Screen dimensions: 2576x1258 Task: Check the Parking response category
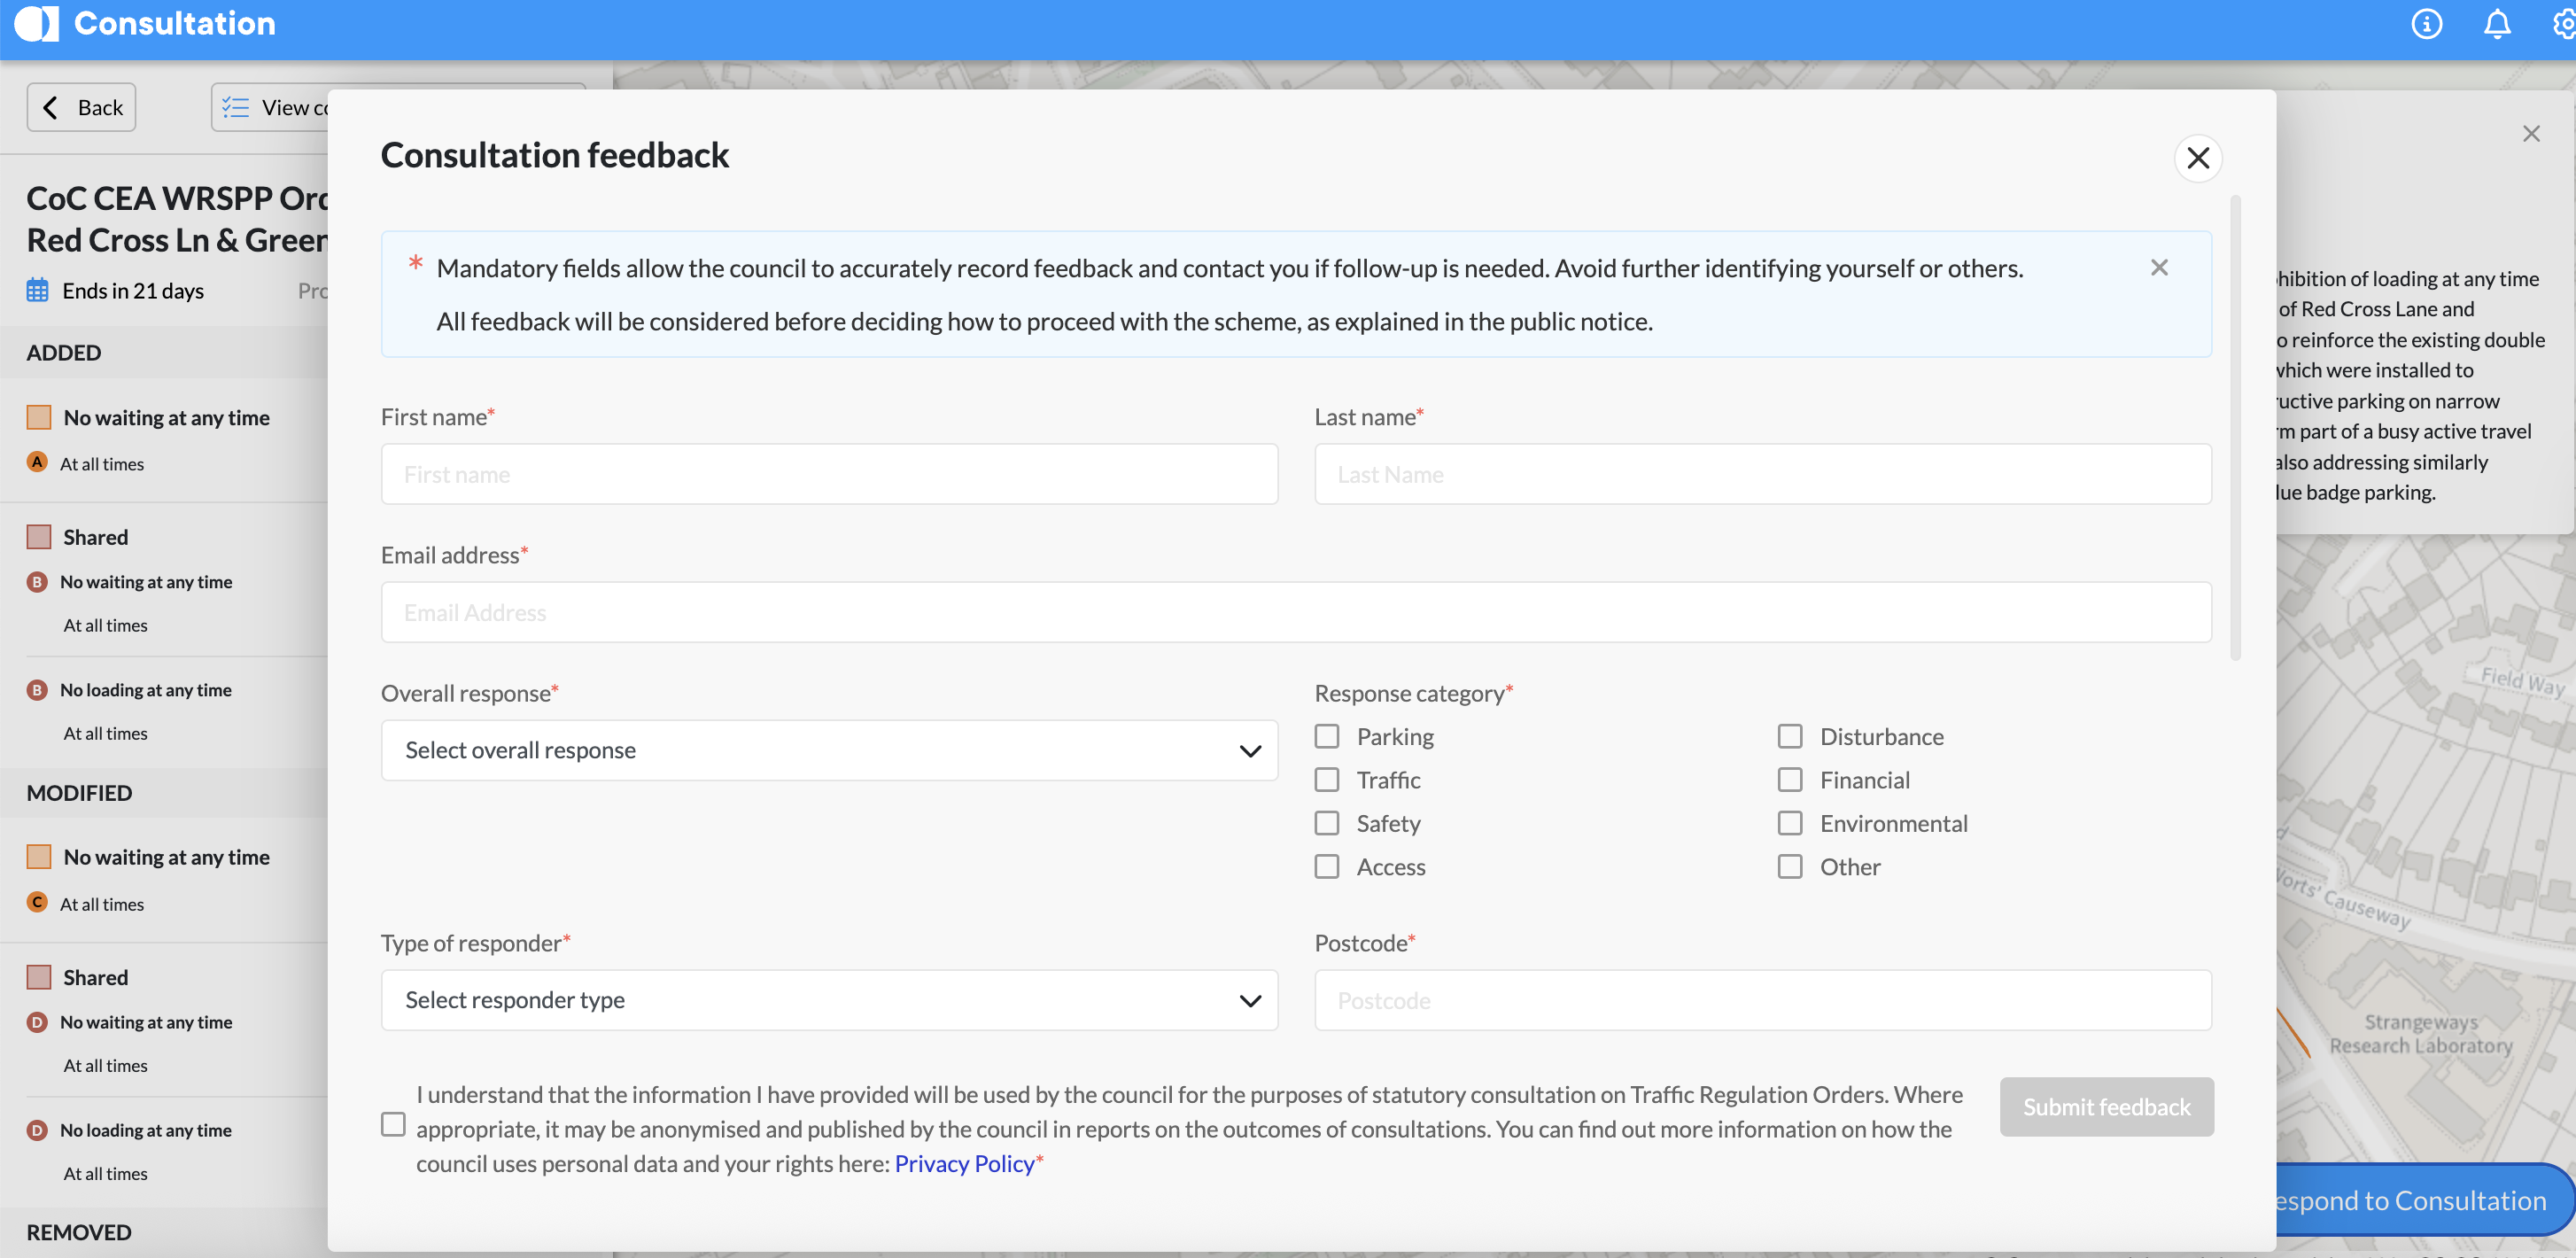pos(1326,736)
